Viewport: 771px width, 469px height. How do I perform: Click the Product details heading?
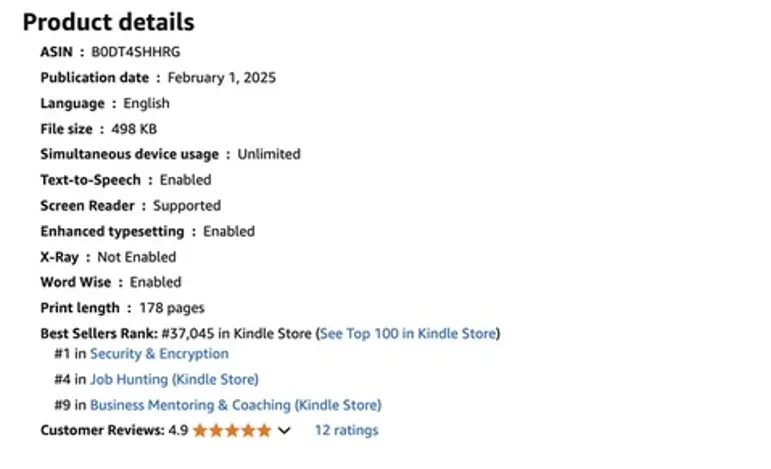click(x=109, y=22)
